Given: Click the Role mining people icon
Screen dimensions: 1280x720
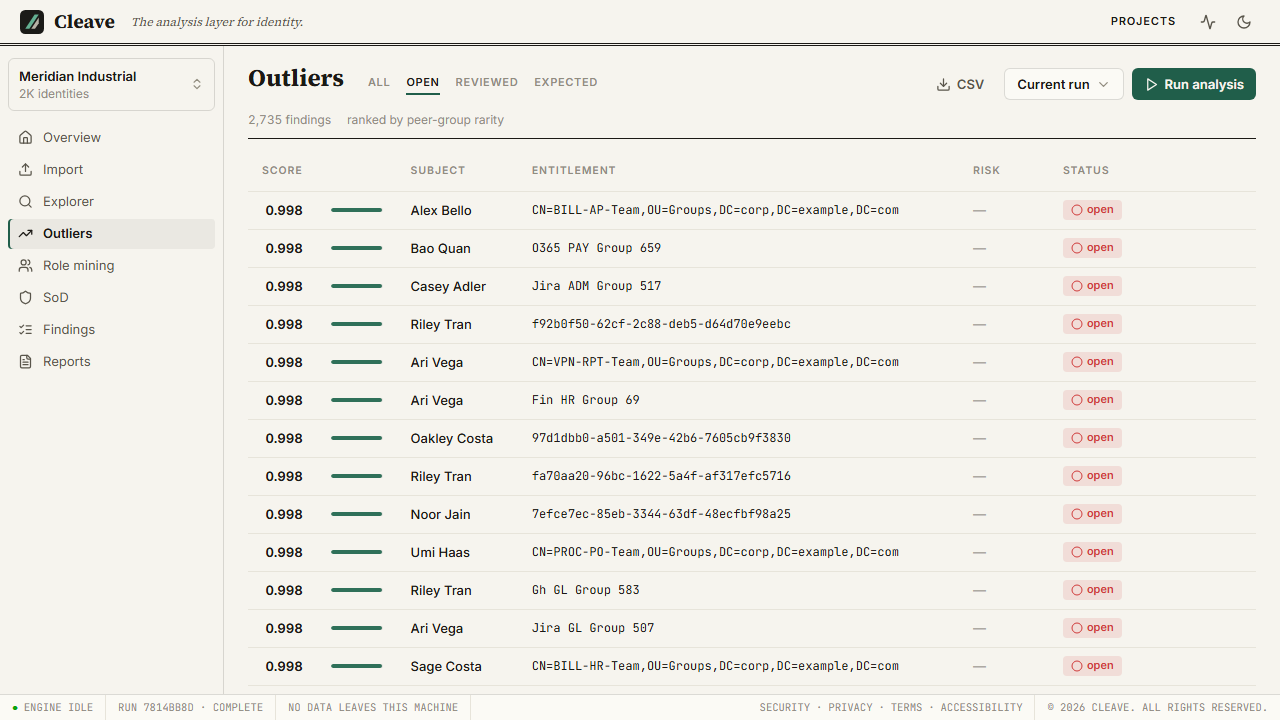Looking at the screenshot, I should pos(26,265).
